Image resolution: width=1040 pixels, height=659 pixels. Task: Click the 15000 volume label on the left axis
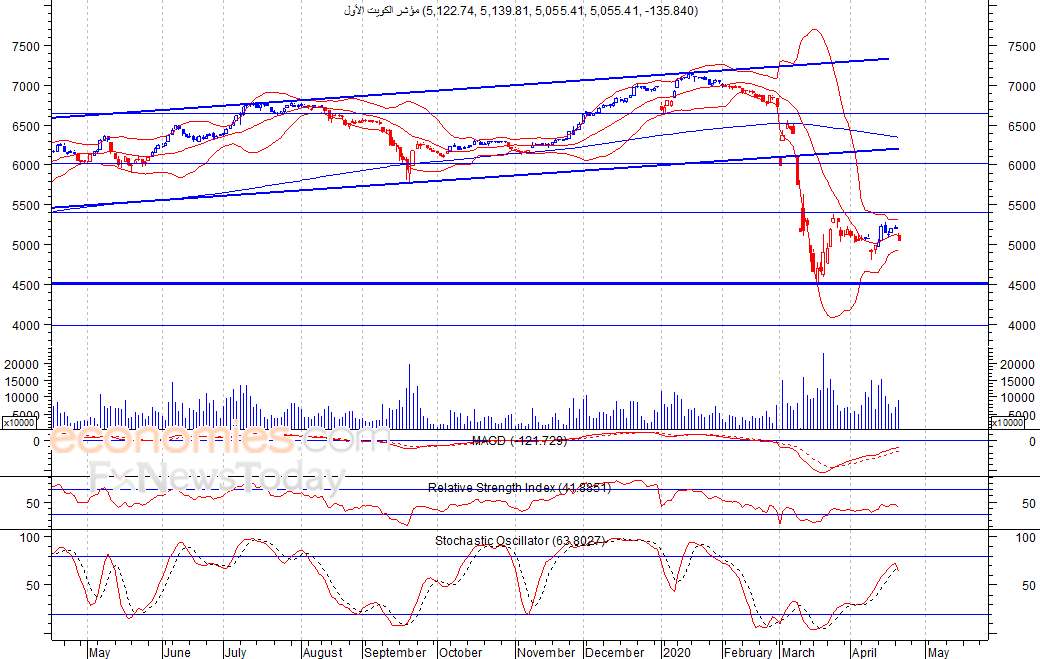pos(22,381)
